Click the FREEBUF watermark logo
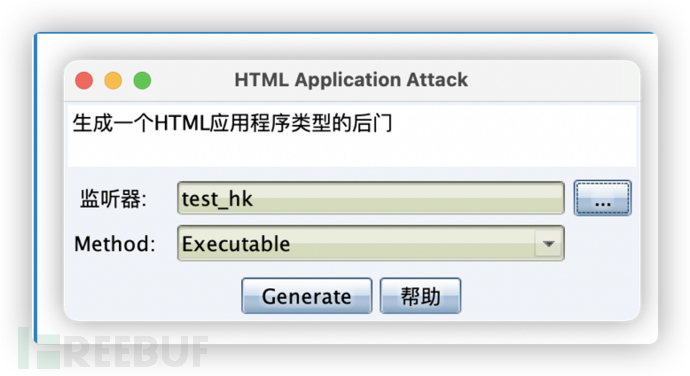The height and width of the screenshot is (376, 690). click(x=113, y=350)
